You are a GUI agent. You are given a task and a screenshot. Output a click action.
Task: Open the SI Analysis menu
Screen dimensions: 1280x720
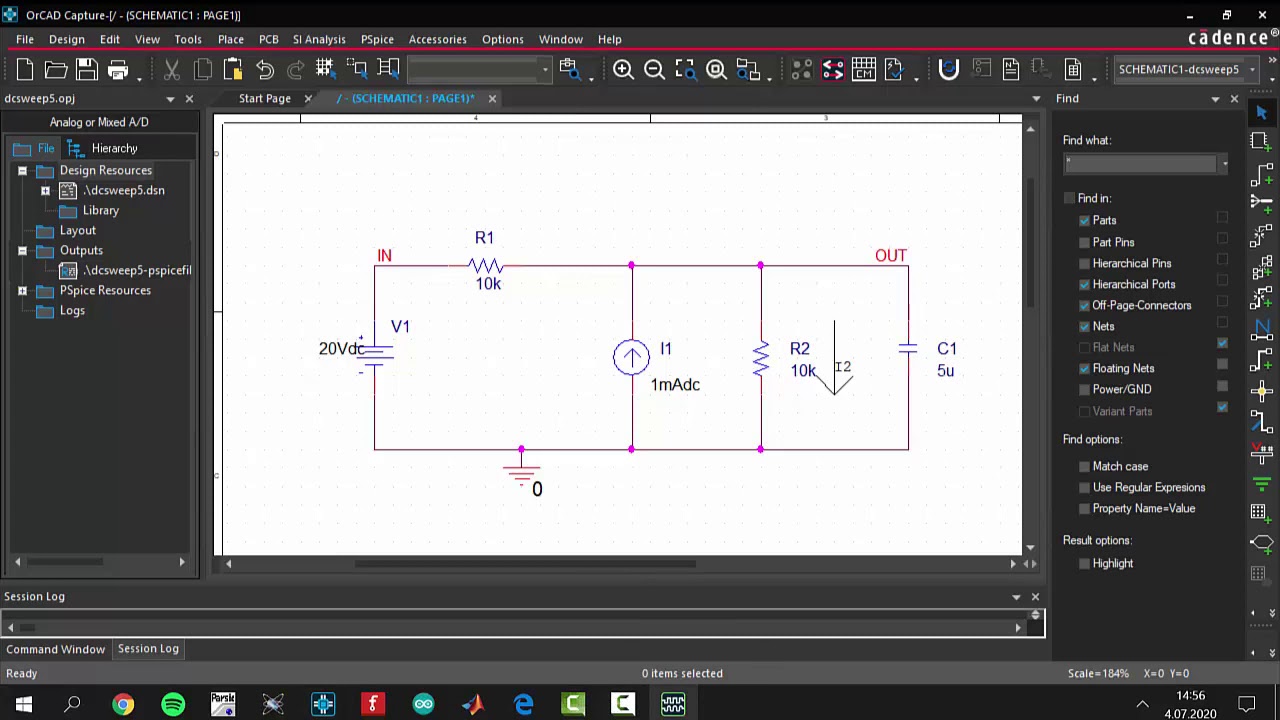click(x=319, y=39)
